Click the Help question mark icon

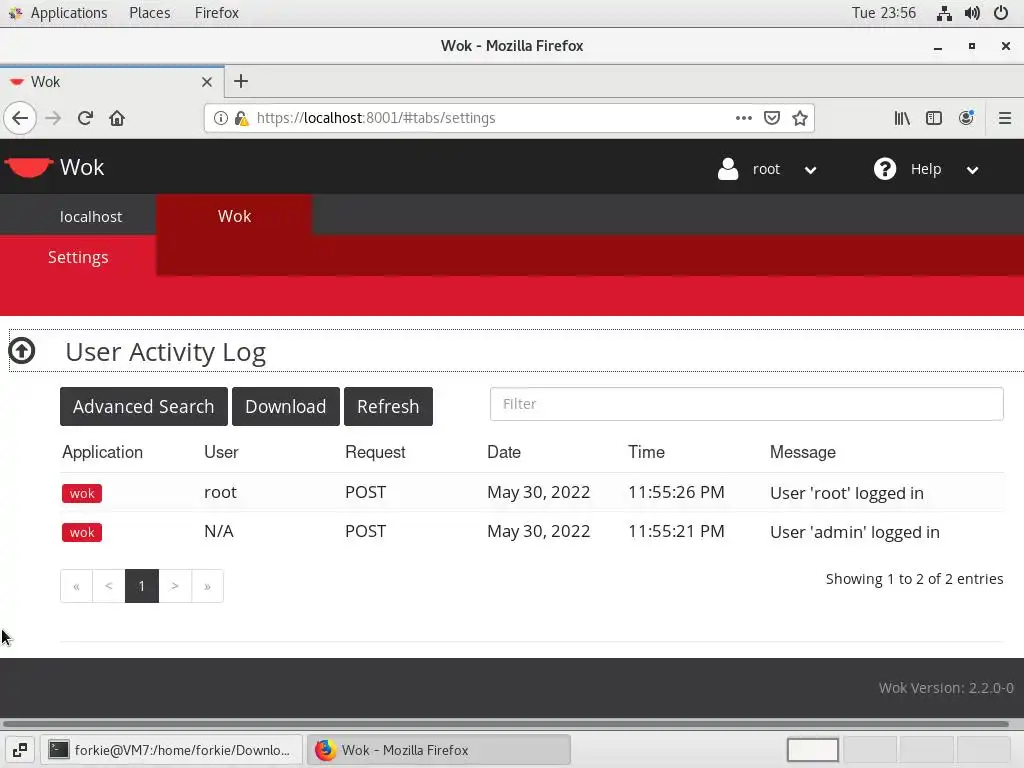pos(885,169)
